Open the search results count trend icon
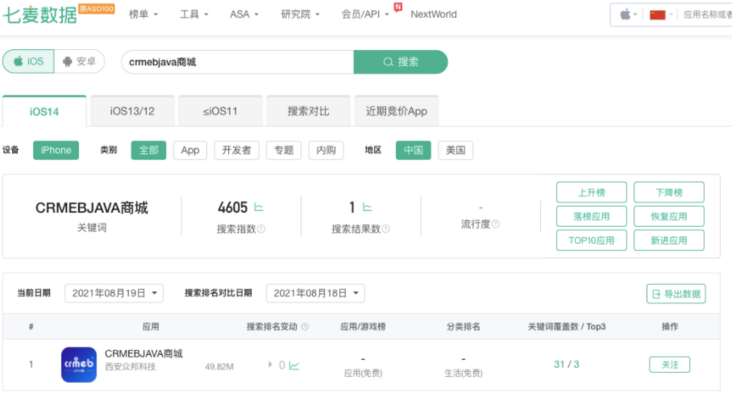732x401 pixels. (x=367, y=208)
